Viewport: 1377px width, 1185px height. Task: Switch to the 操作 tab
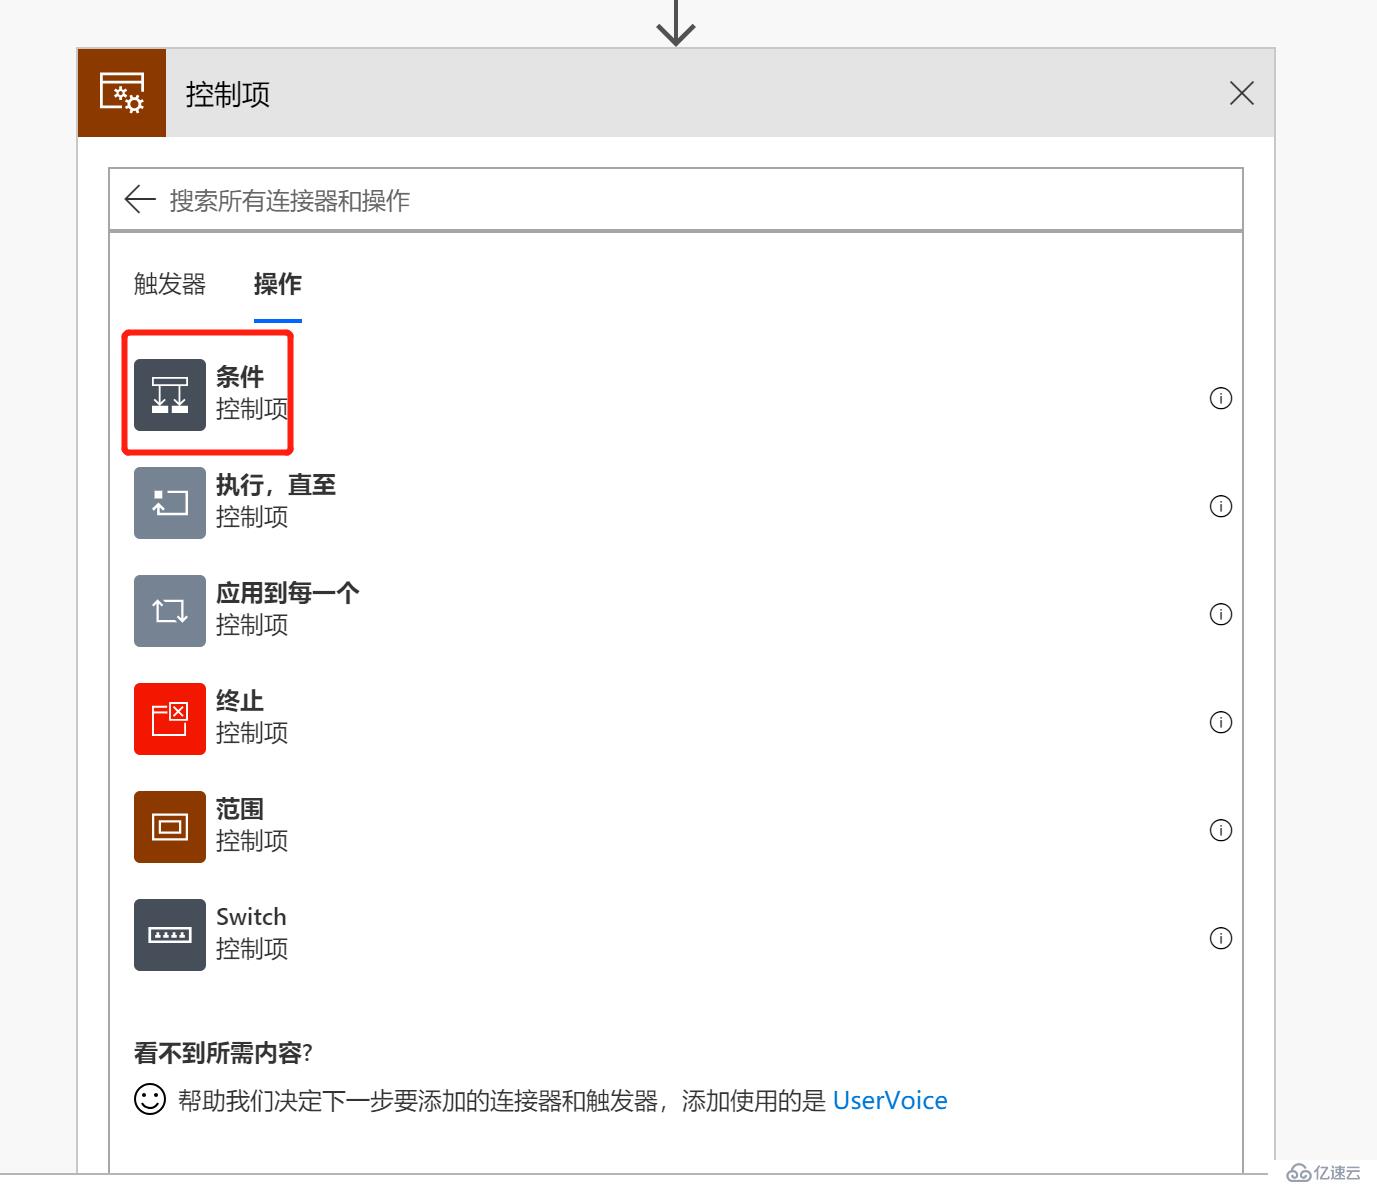(x=278, y=284)
